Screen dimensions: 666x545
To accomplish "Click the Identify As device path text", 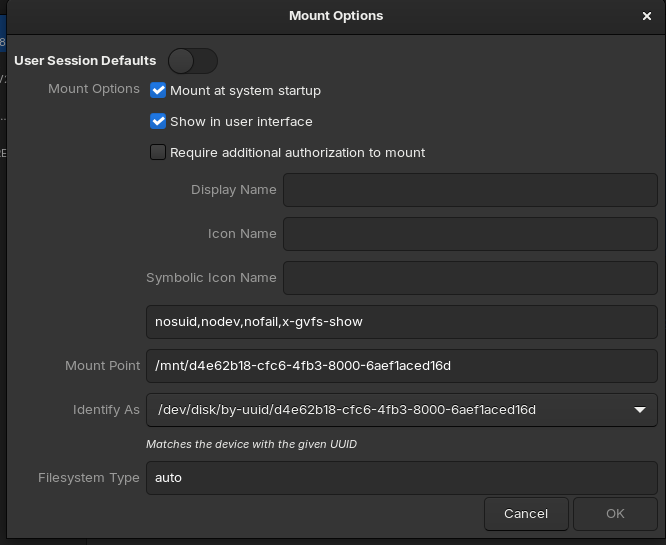I will 346,410.
